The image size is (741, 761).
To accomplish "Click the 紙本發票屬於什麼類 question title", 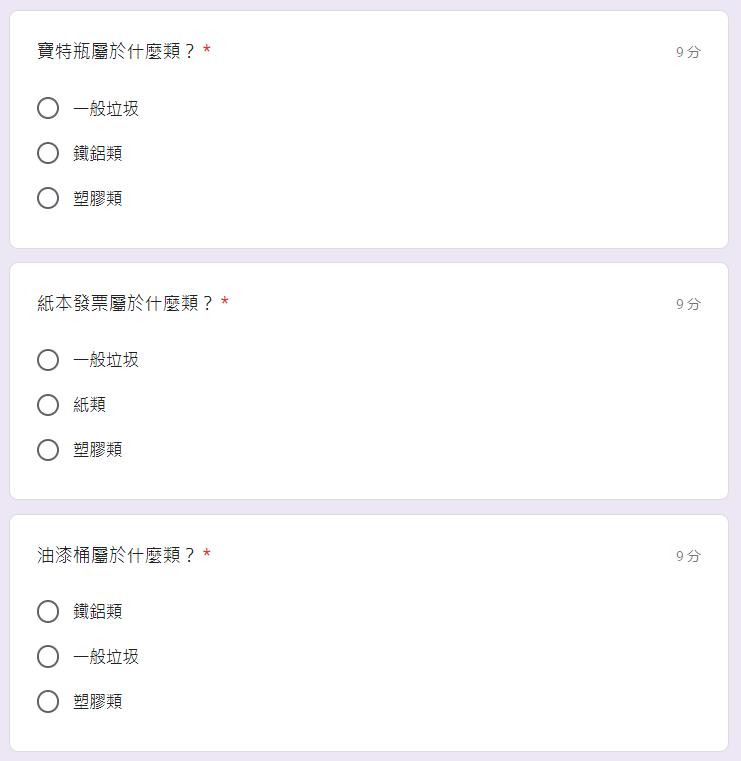I will pos(124,303).
